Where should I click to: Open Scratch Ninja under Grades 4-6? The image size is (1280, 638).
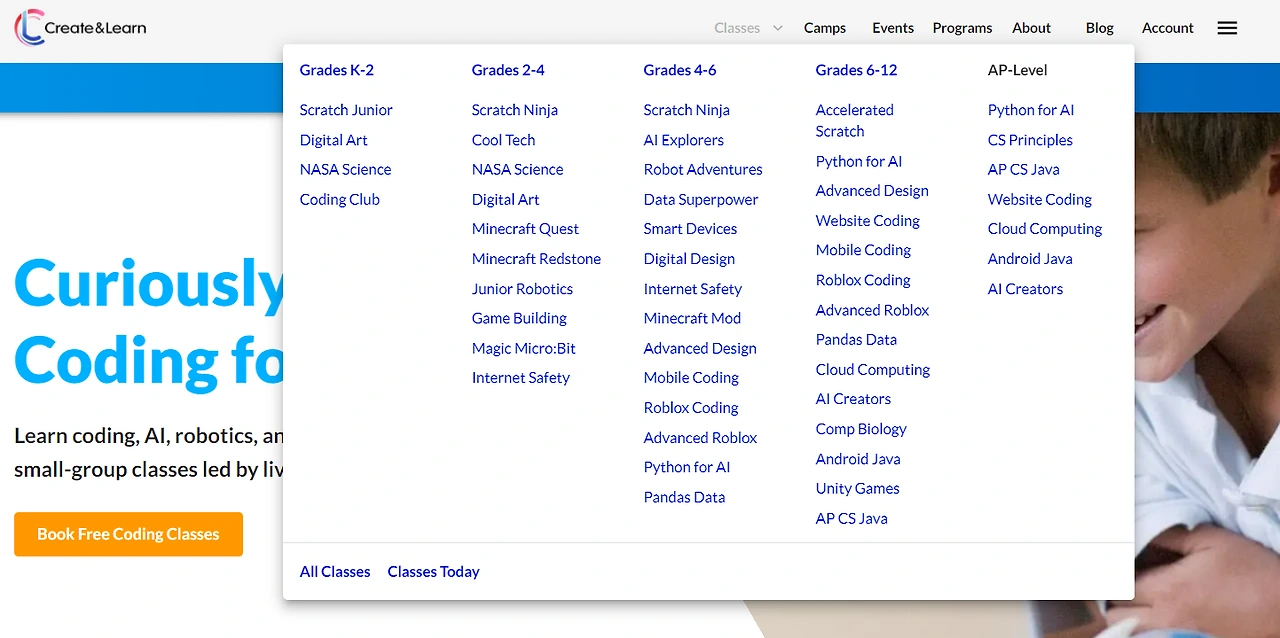(x=687, y=110)
